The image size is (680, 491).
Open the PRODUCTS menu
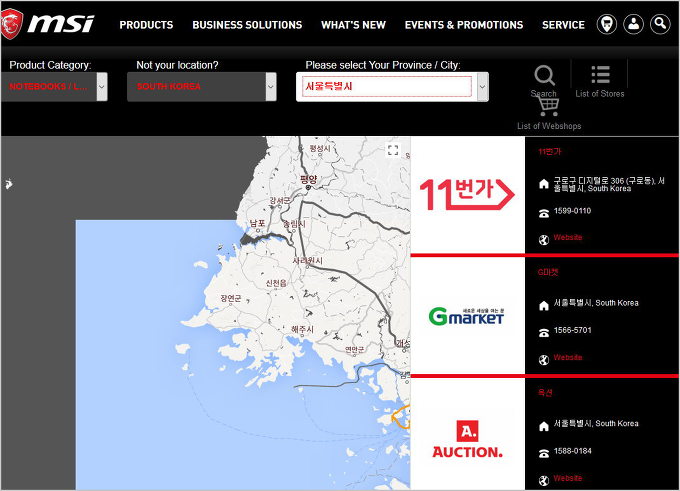146,25
